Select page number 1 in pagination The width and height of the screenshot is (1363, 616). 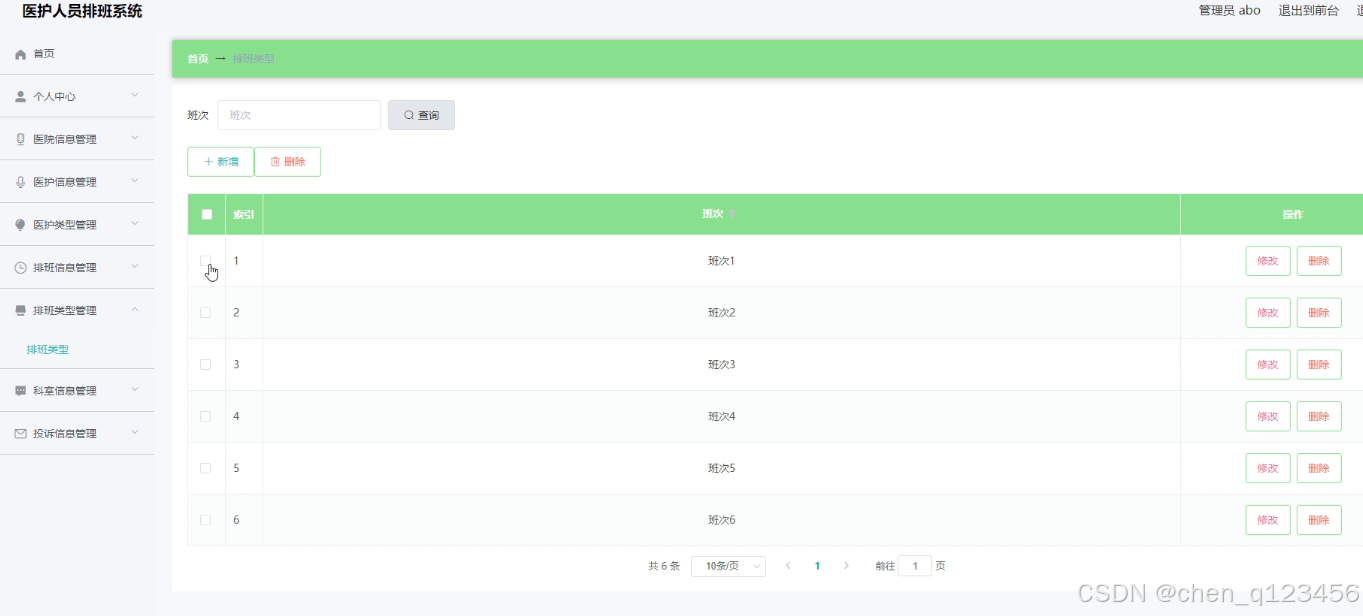[817, 566]
